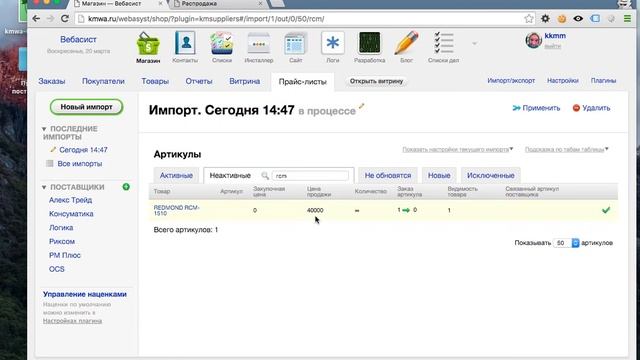Expand the app list arrow after Списки дел

pos(474,43)
